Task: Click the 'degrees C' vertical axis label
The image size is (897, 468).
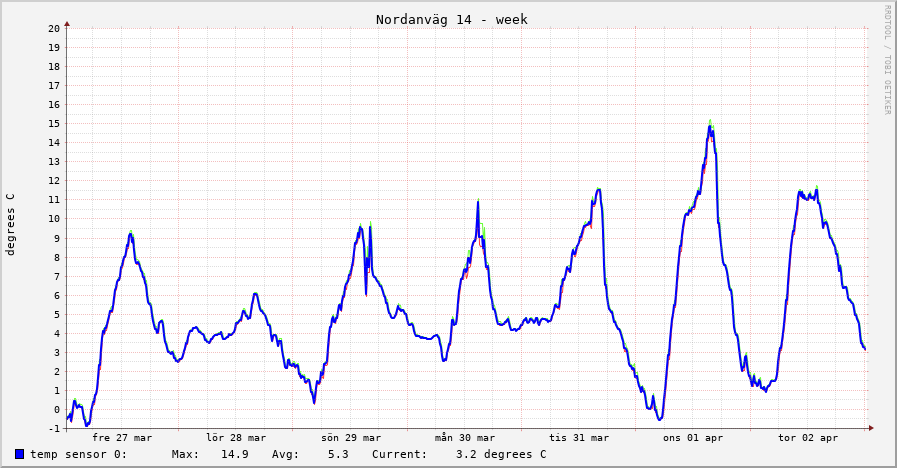Action: (11, 224)
